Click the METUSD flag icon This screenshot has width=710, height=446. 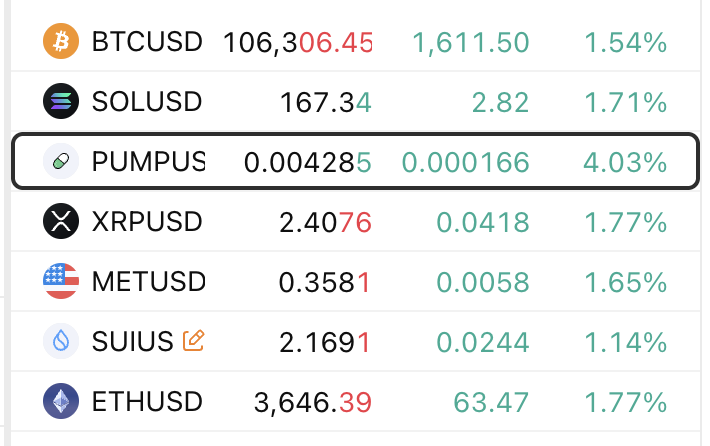[x=61, y=282]
